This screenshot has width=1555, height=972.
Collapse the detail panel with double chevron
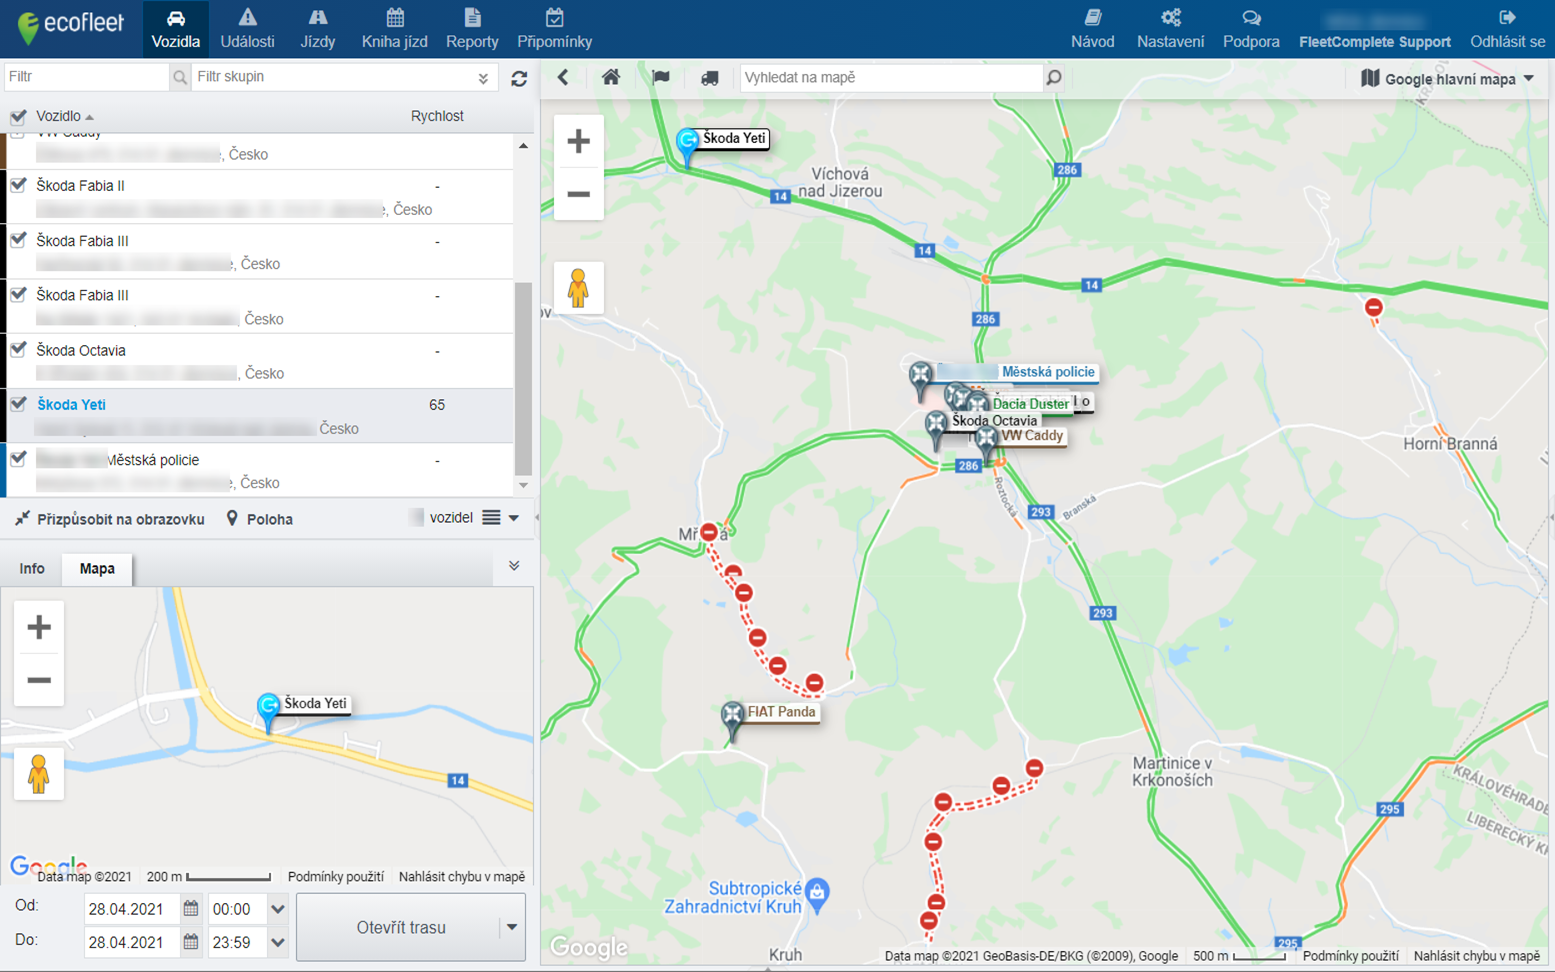514,566
